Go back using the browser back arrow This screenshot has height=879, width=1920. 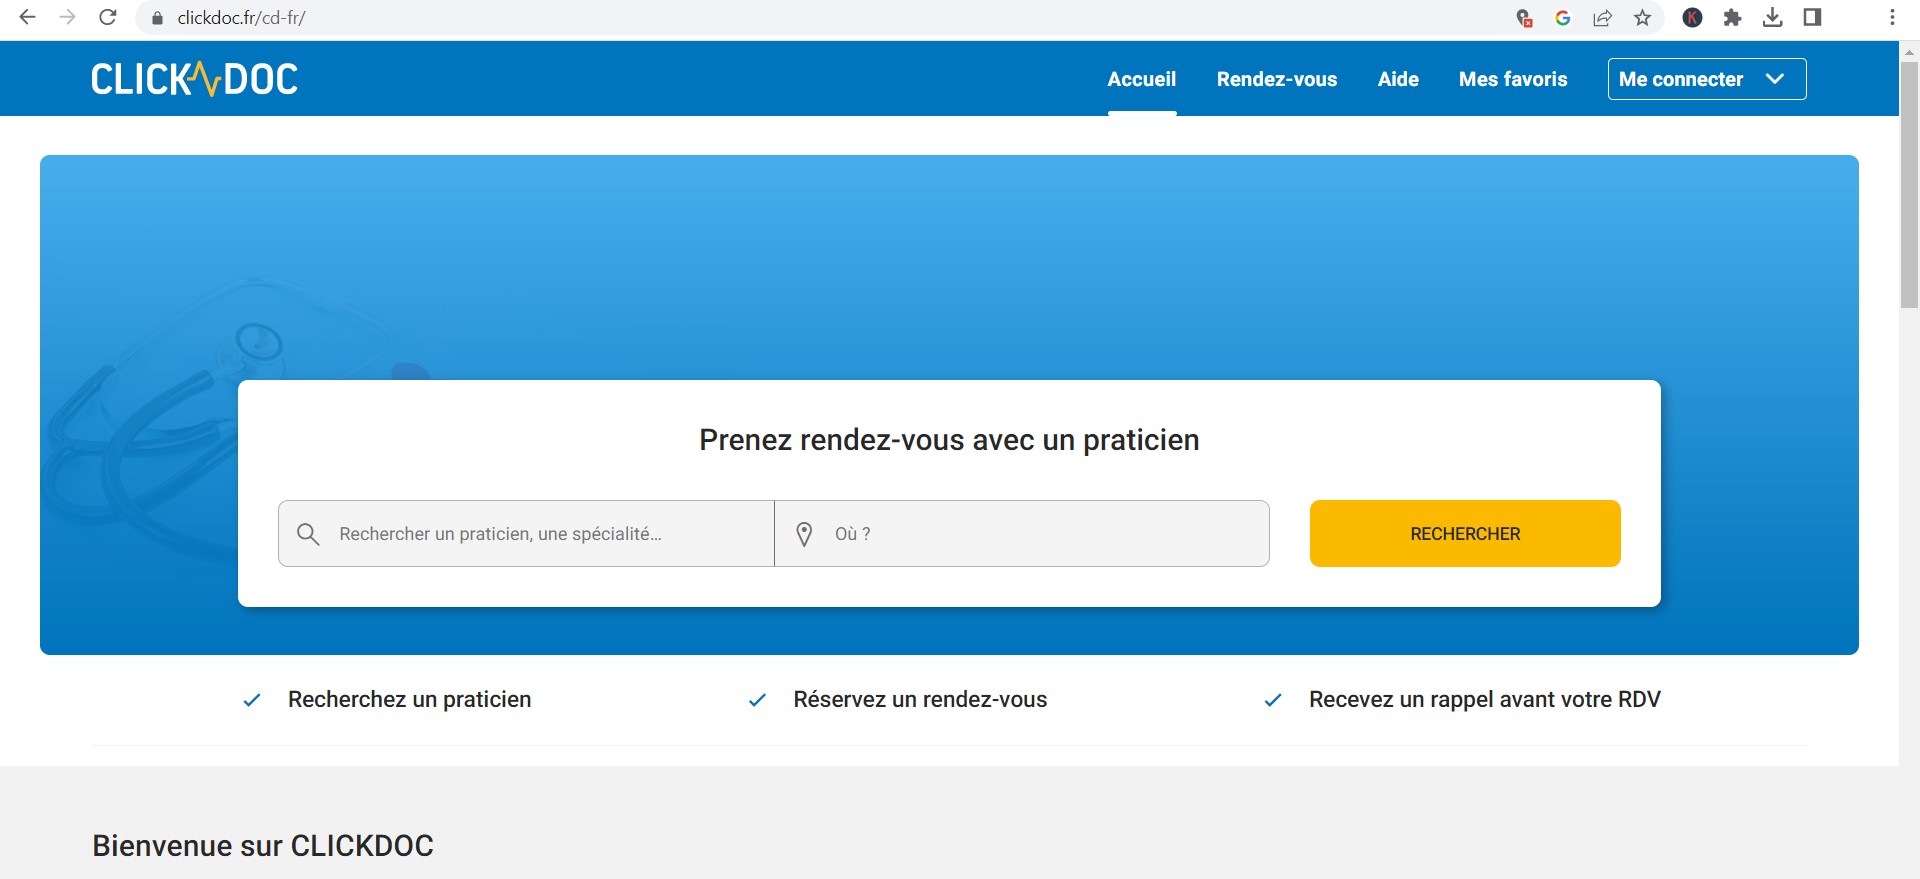pyautogui.click(x=28, y=18)
